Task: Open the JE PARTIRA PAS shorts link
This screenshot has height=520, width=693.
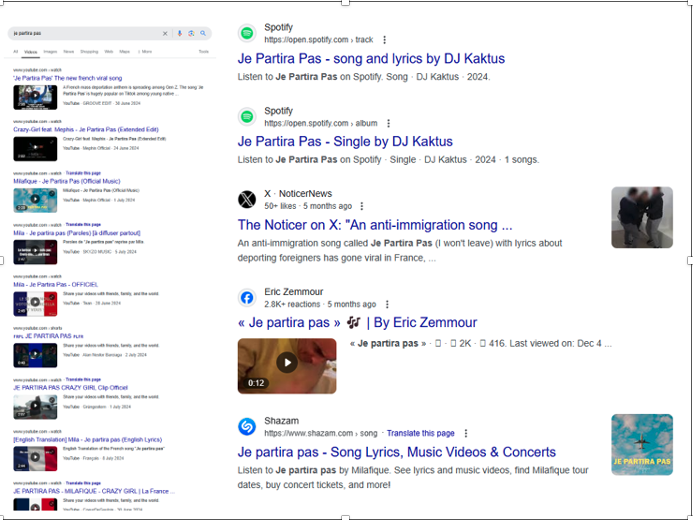Action: (x=48, y=336)
